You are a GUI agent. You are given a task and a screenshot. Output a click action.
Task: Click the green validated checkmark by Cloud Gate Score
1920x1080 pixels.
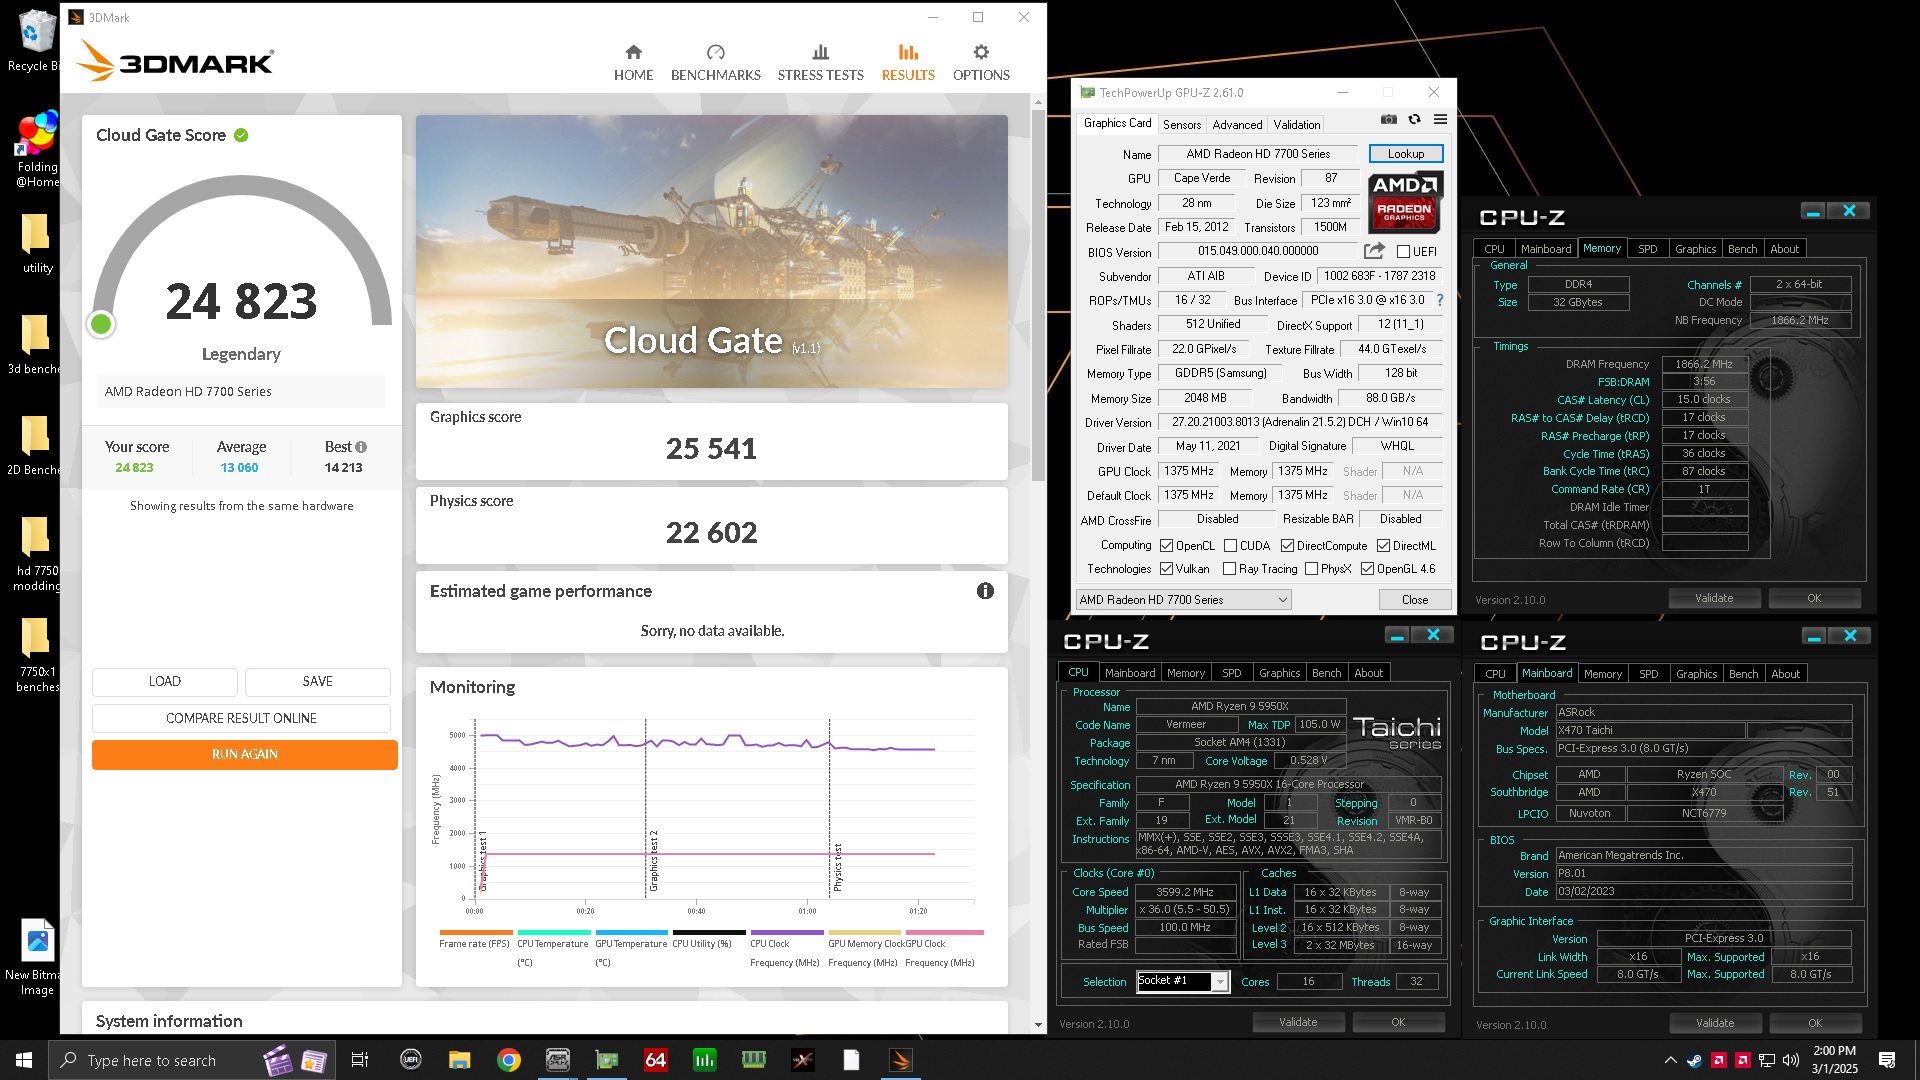click(x=241, y=135)
